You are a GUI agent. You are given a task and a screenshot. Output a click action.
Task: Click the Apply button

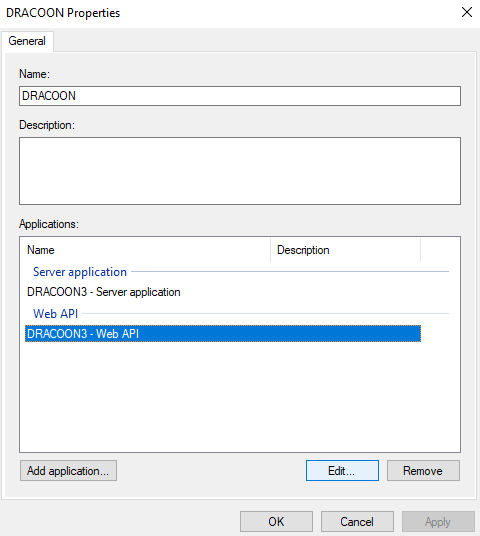tap(438, 522)
